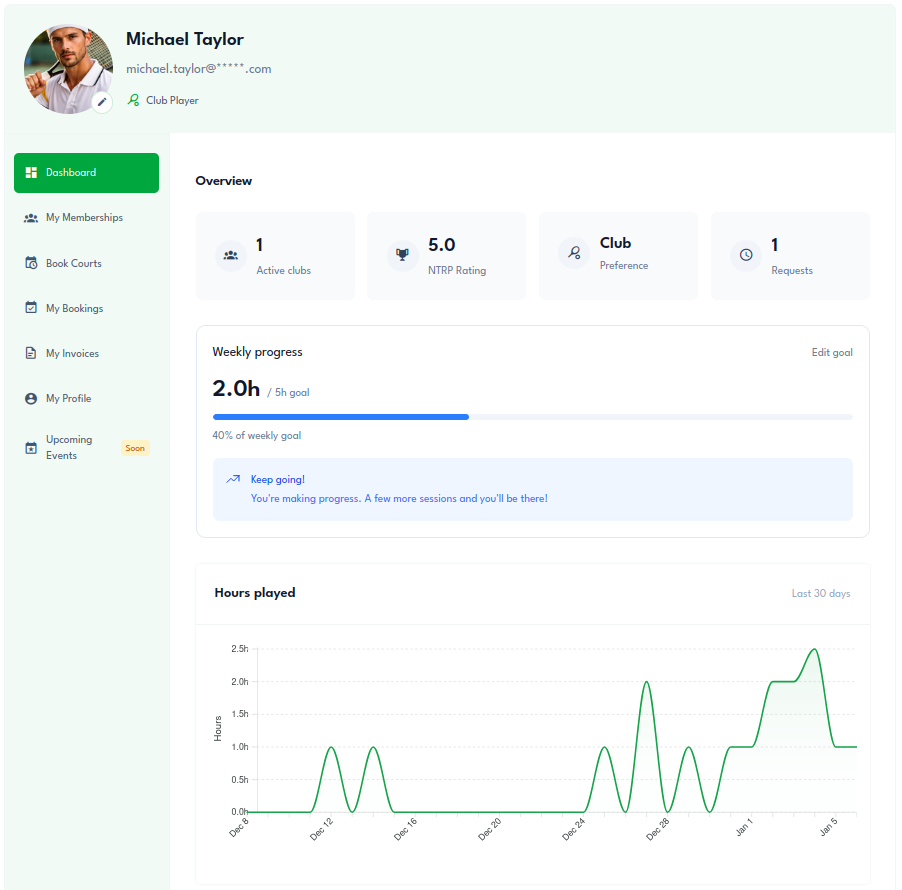Click the Upcoming Events star calendar icon
Viewport: 902px width, 890px height.
pos(31,448)
